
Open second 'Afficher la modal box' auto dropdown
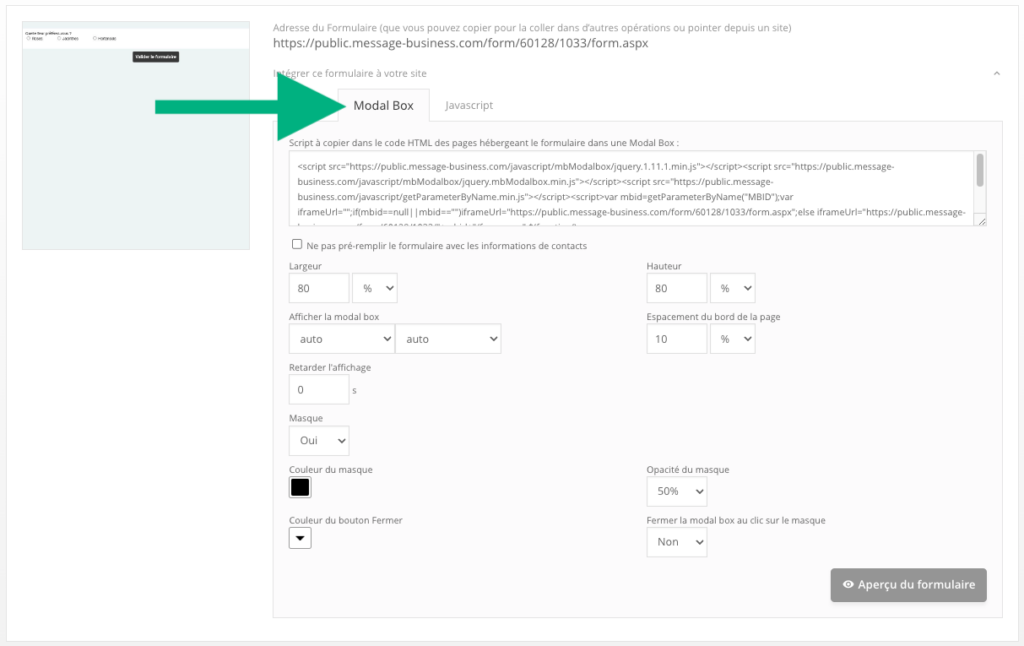pyautogui.click(x=448, y=339)
